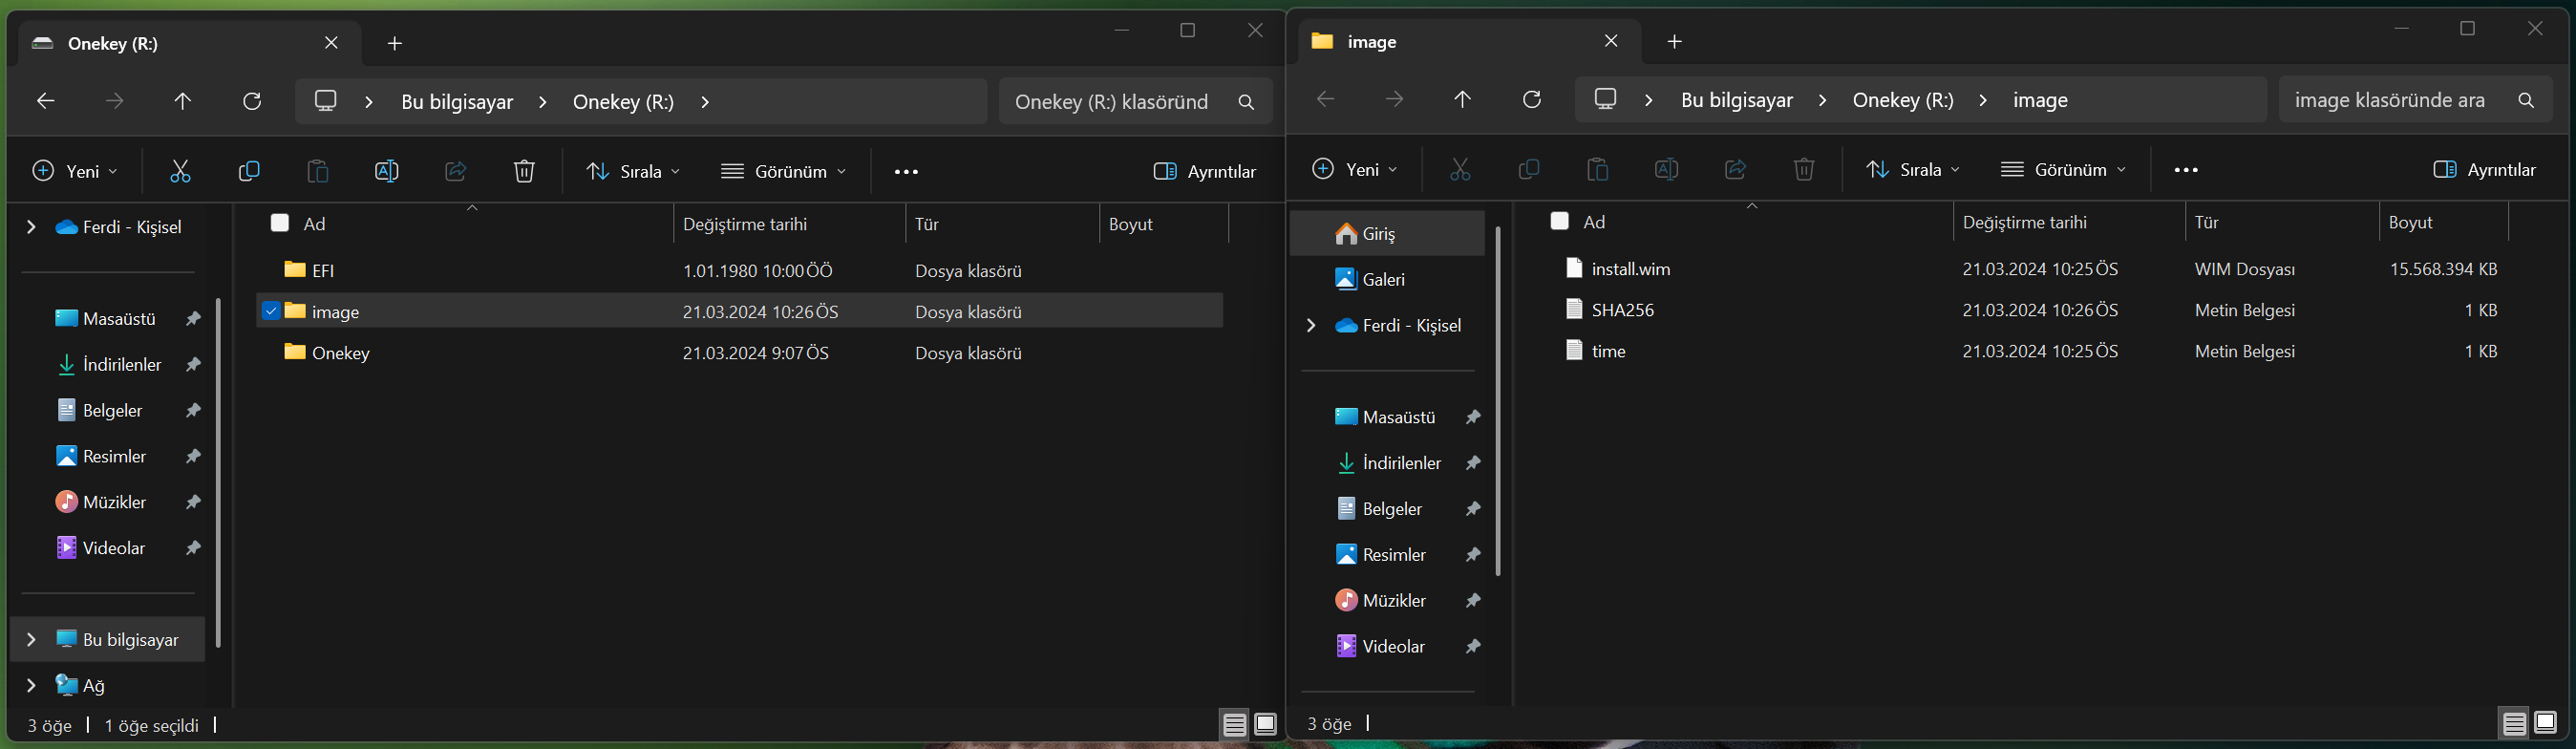Toggle Ayrıntılar pane in Onekey (R:) window
The height and width of the screenshot is (749, 2576).
tap(1205, 172)
